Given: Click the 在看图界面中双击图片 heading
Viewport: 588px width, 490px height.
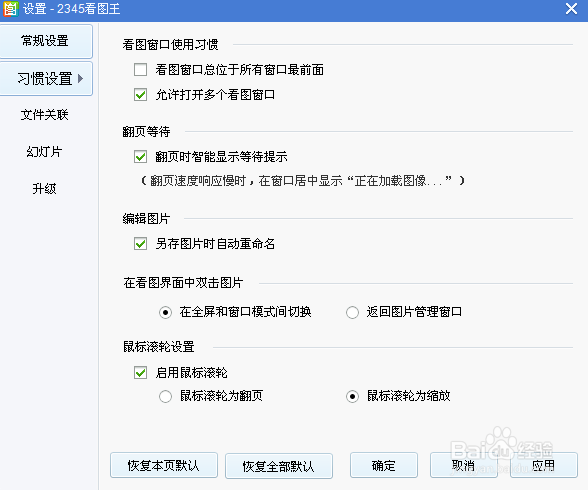Looking at the screenshot, I should tap(183, 283).
